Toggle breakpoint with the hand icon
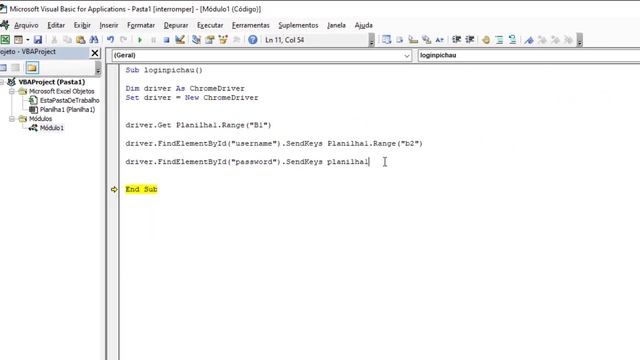The image size is (640, 360). 486,40
